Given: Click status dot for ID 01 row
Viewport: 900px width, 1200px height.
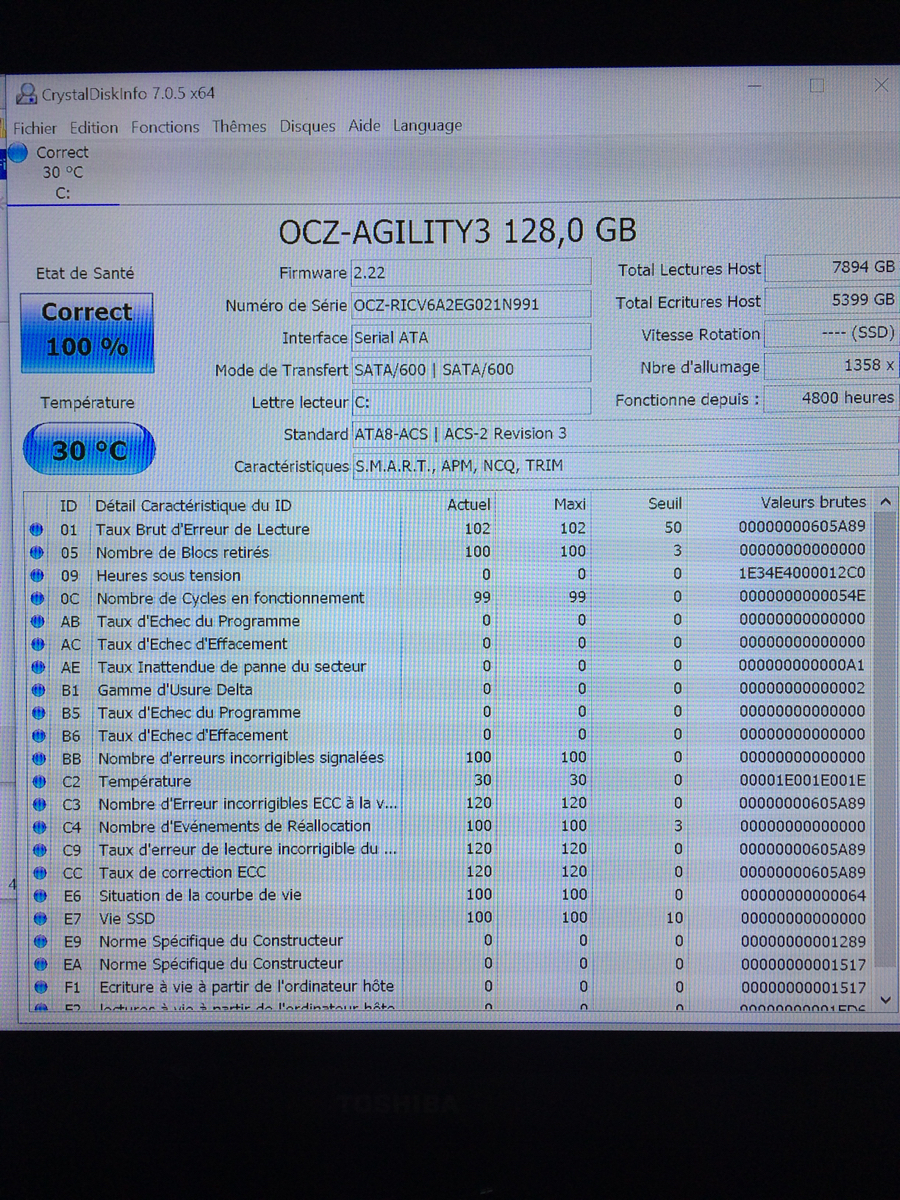Looking at the screenshot, I should click(37, 530).
